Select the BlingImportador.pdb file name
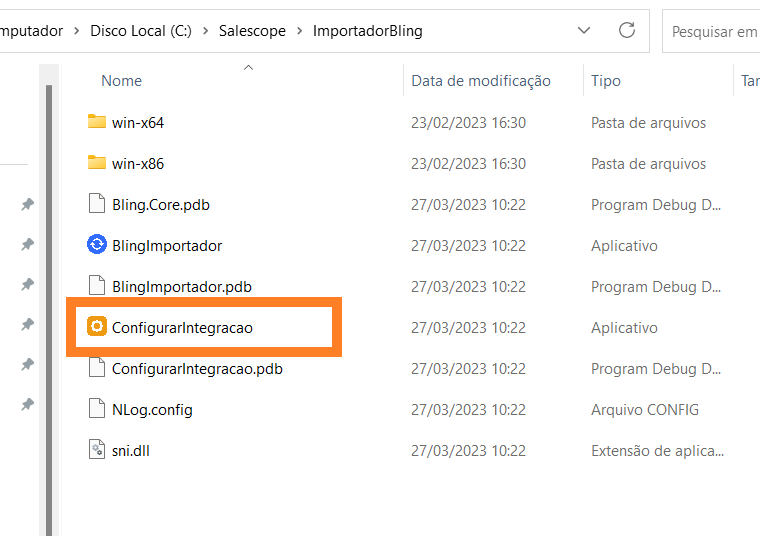 pos(182,287)
